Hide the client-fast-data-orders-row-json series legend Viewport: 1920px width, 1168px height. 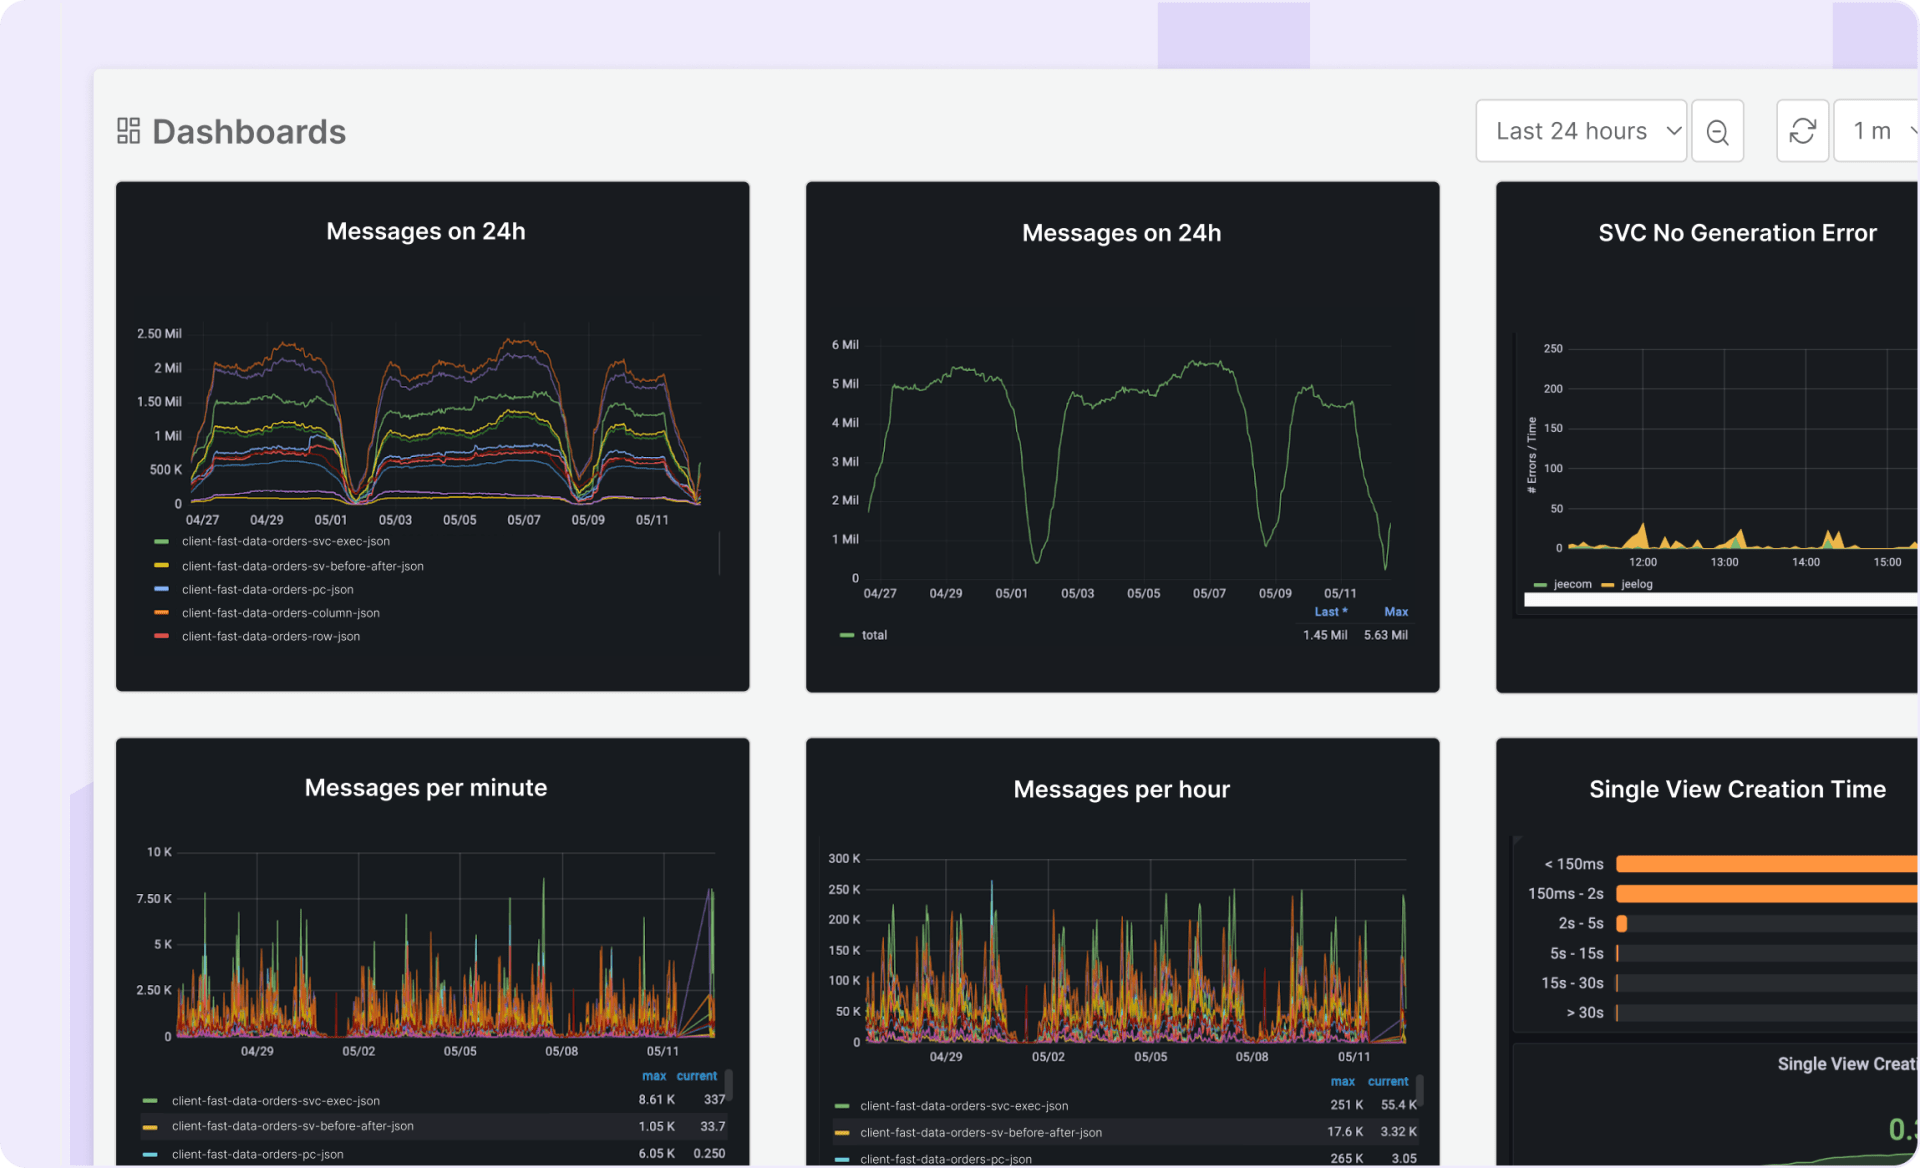tap(270, 636)
